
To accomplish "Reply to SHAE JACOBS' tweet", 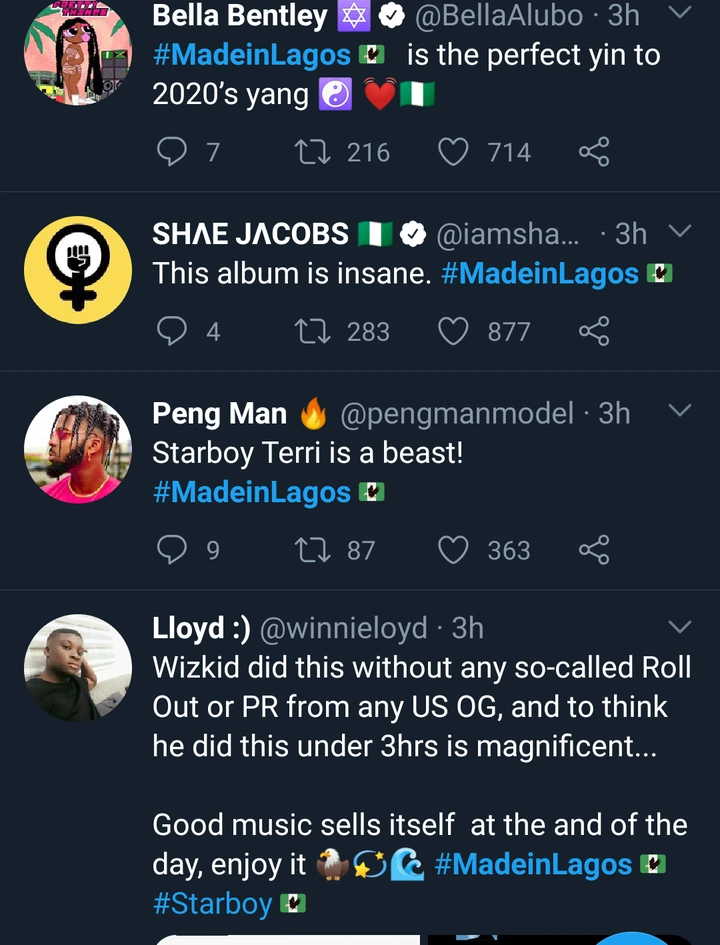I will point(173,331).
